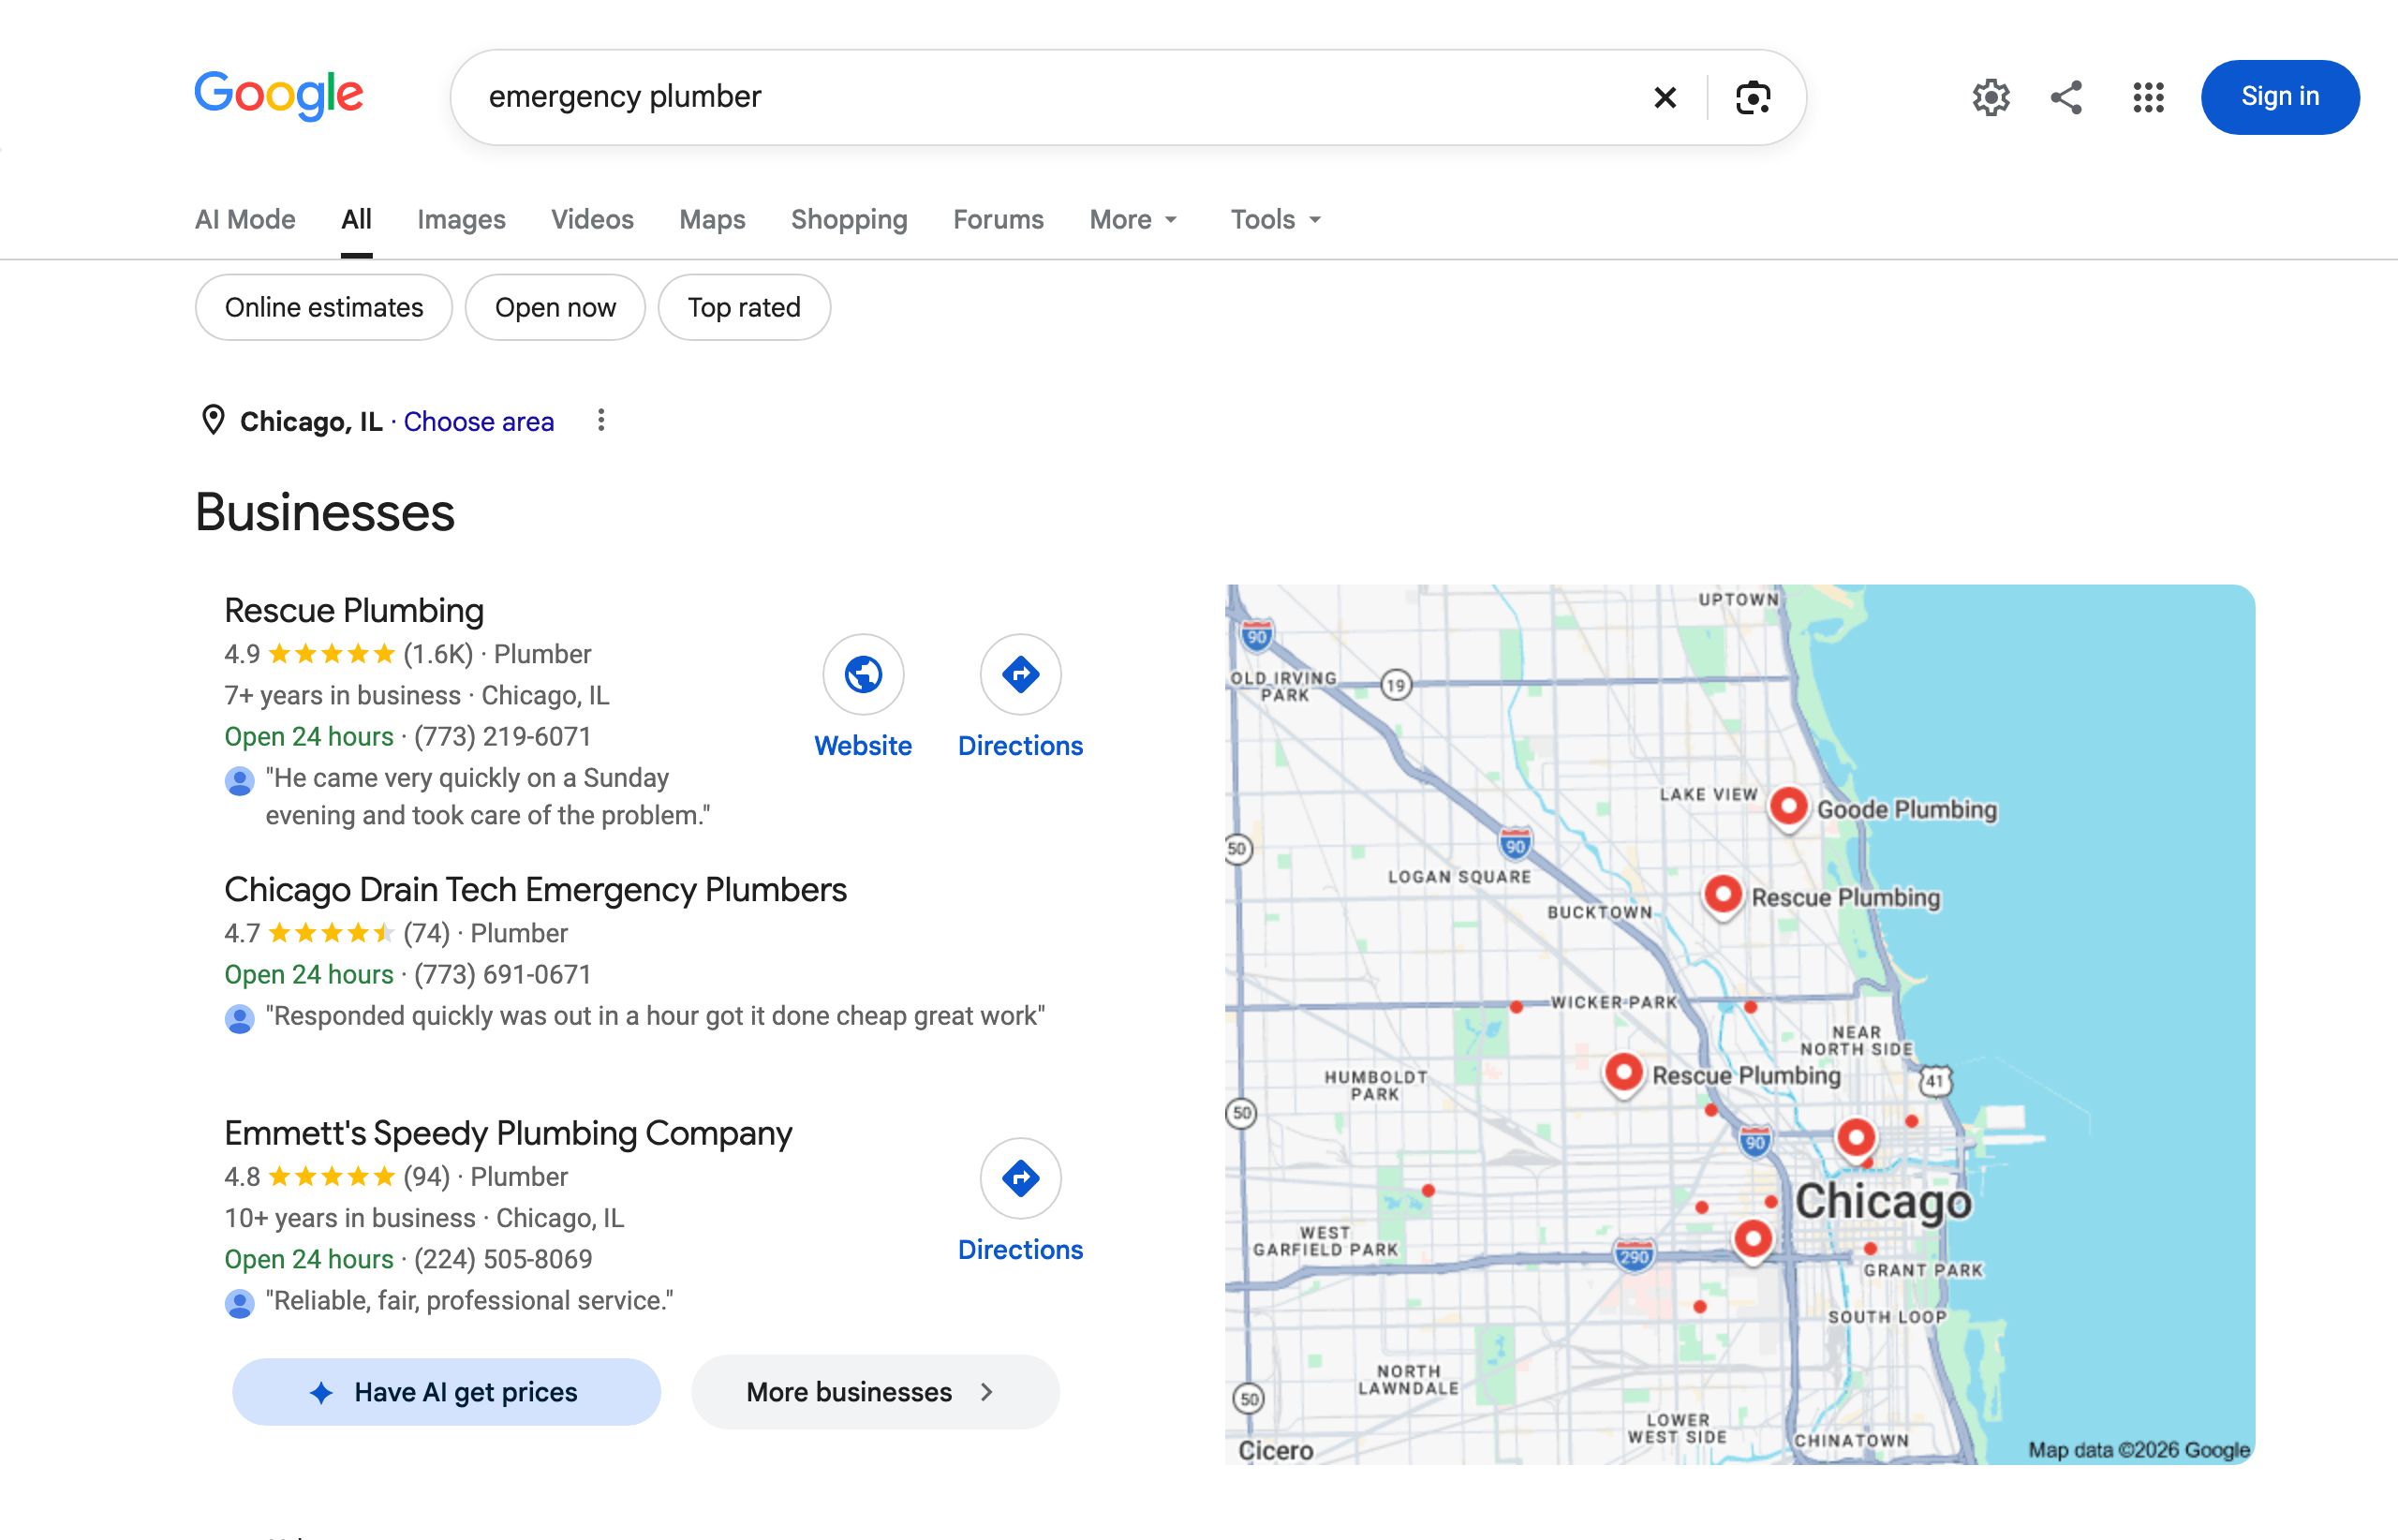Click the Google logo
The image size is (2398, 1540).
[x=278, y=95]
